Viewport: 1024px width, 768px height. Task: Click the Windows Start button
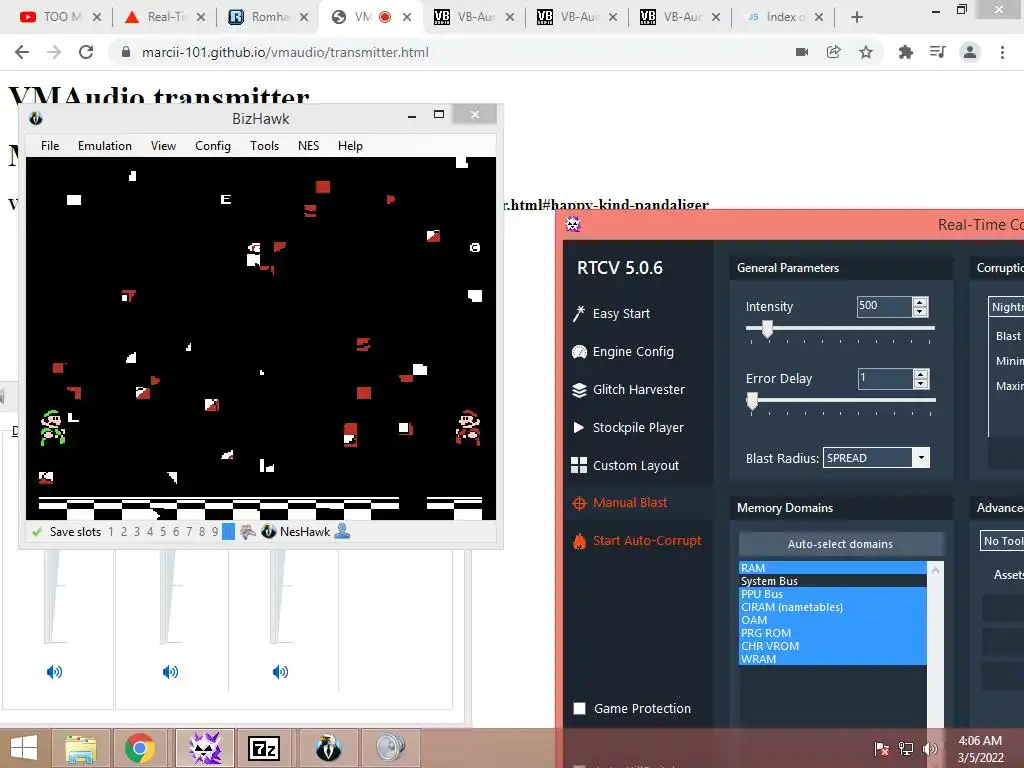[24, 748]
